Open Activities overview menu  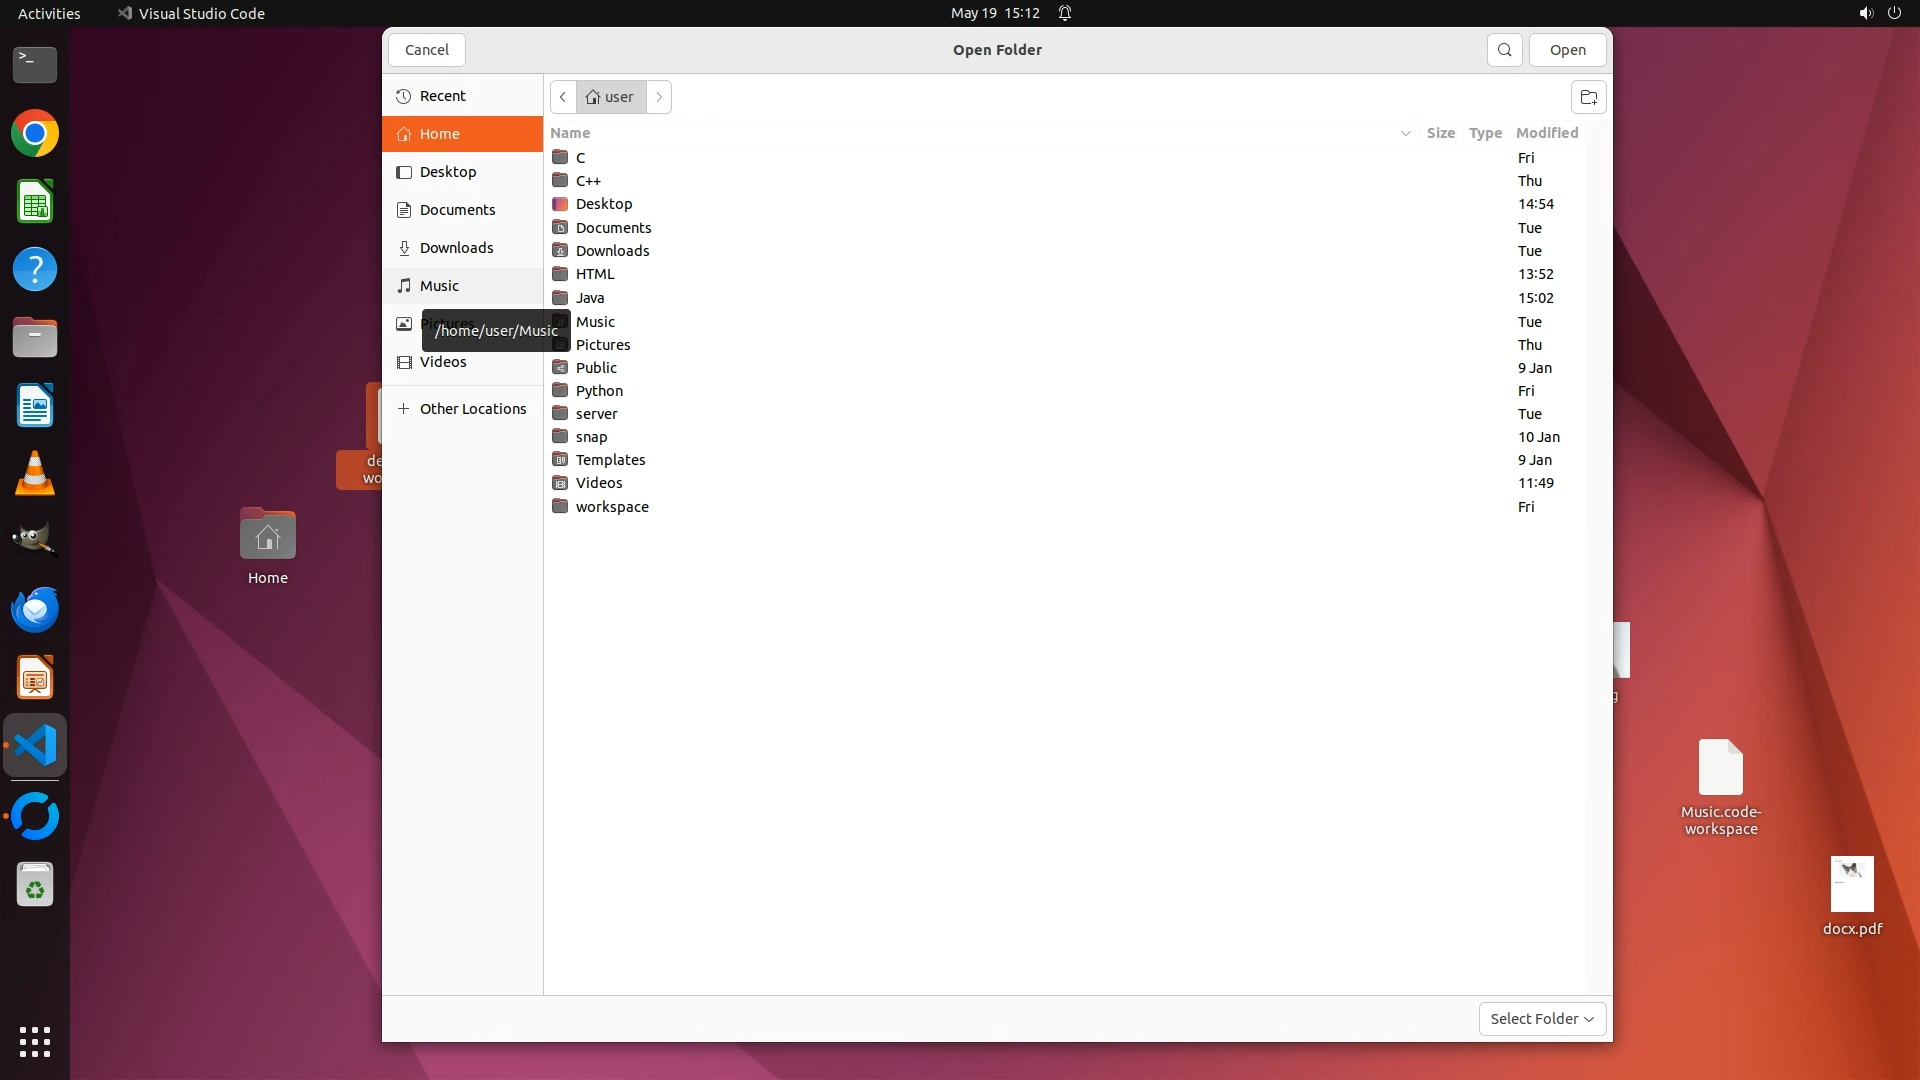click(x=49, y=13)
